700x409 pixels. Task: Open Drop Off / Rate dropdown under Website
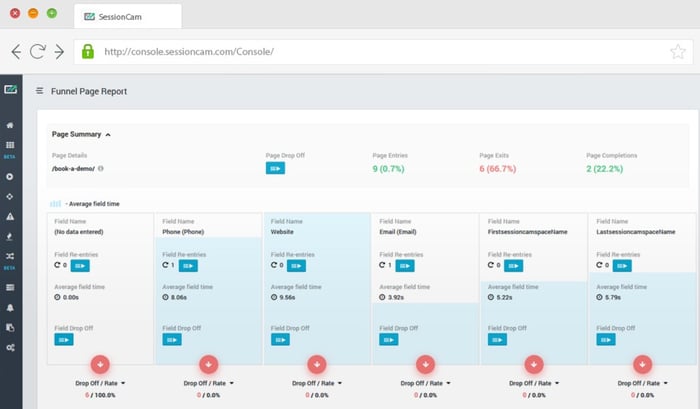pyautogui.click(x=316, y=383)
